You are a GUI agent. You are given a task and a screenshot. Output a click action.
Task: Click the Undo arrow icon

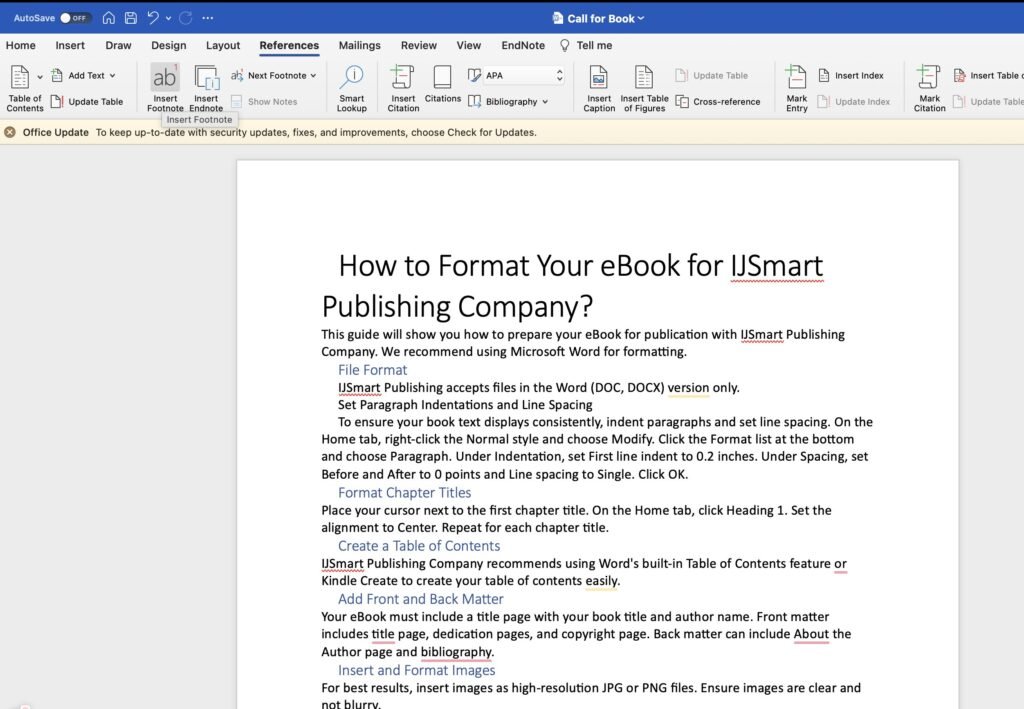pos(153,18)
